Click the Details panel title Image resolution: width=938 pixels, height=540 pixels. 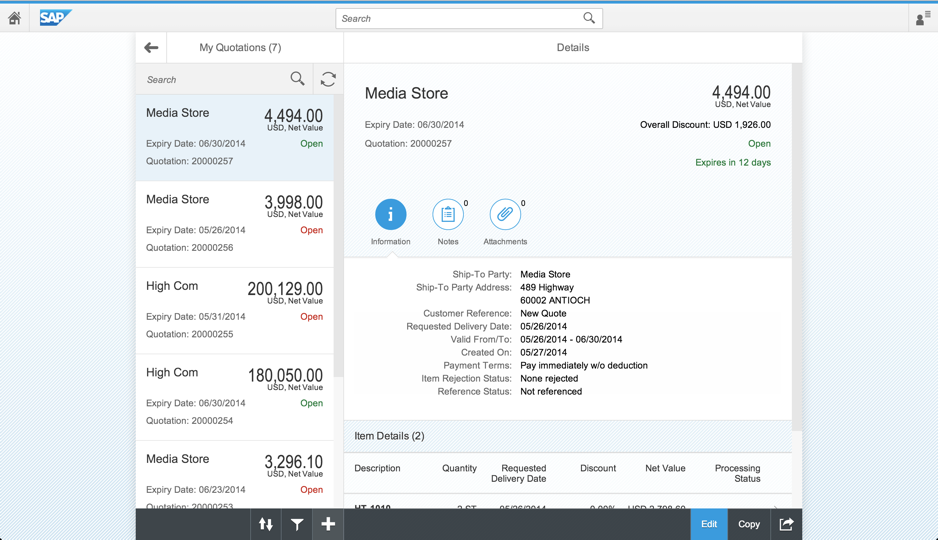point(572,47)
